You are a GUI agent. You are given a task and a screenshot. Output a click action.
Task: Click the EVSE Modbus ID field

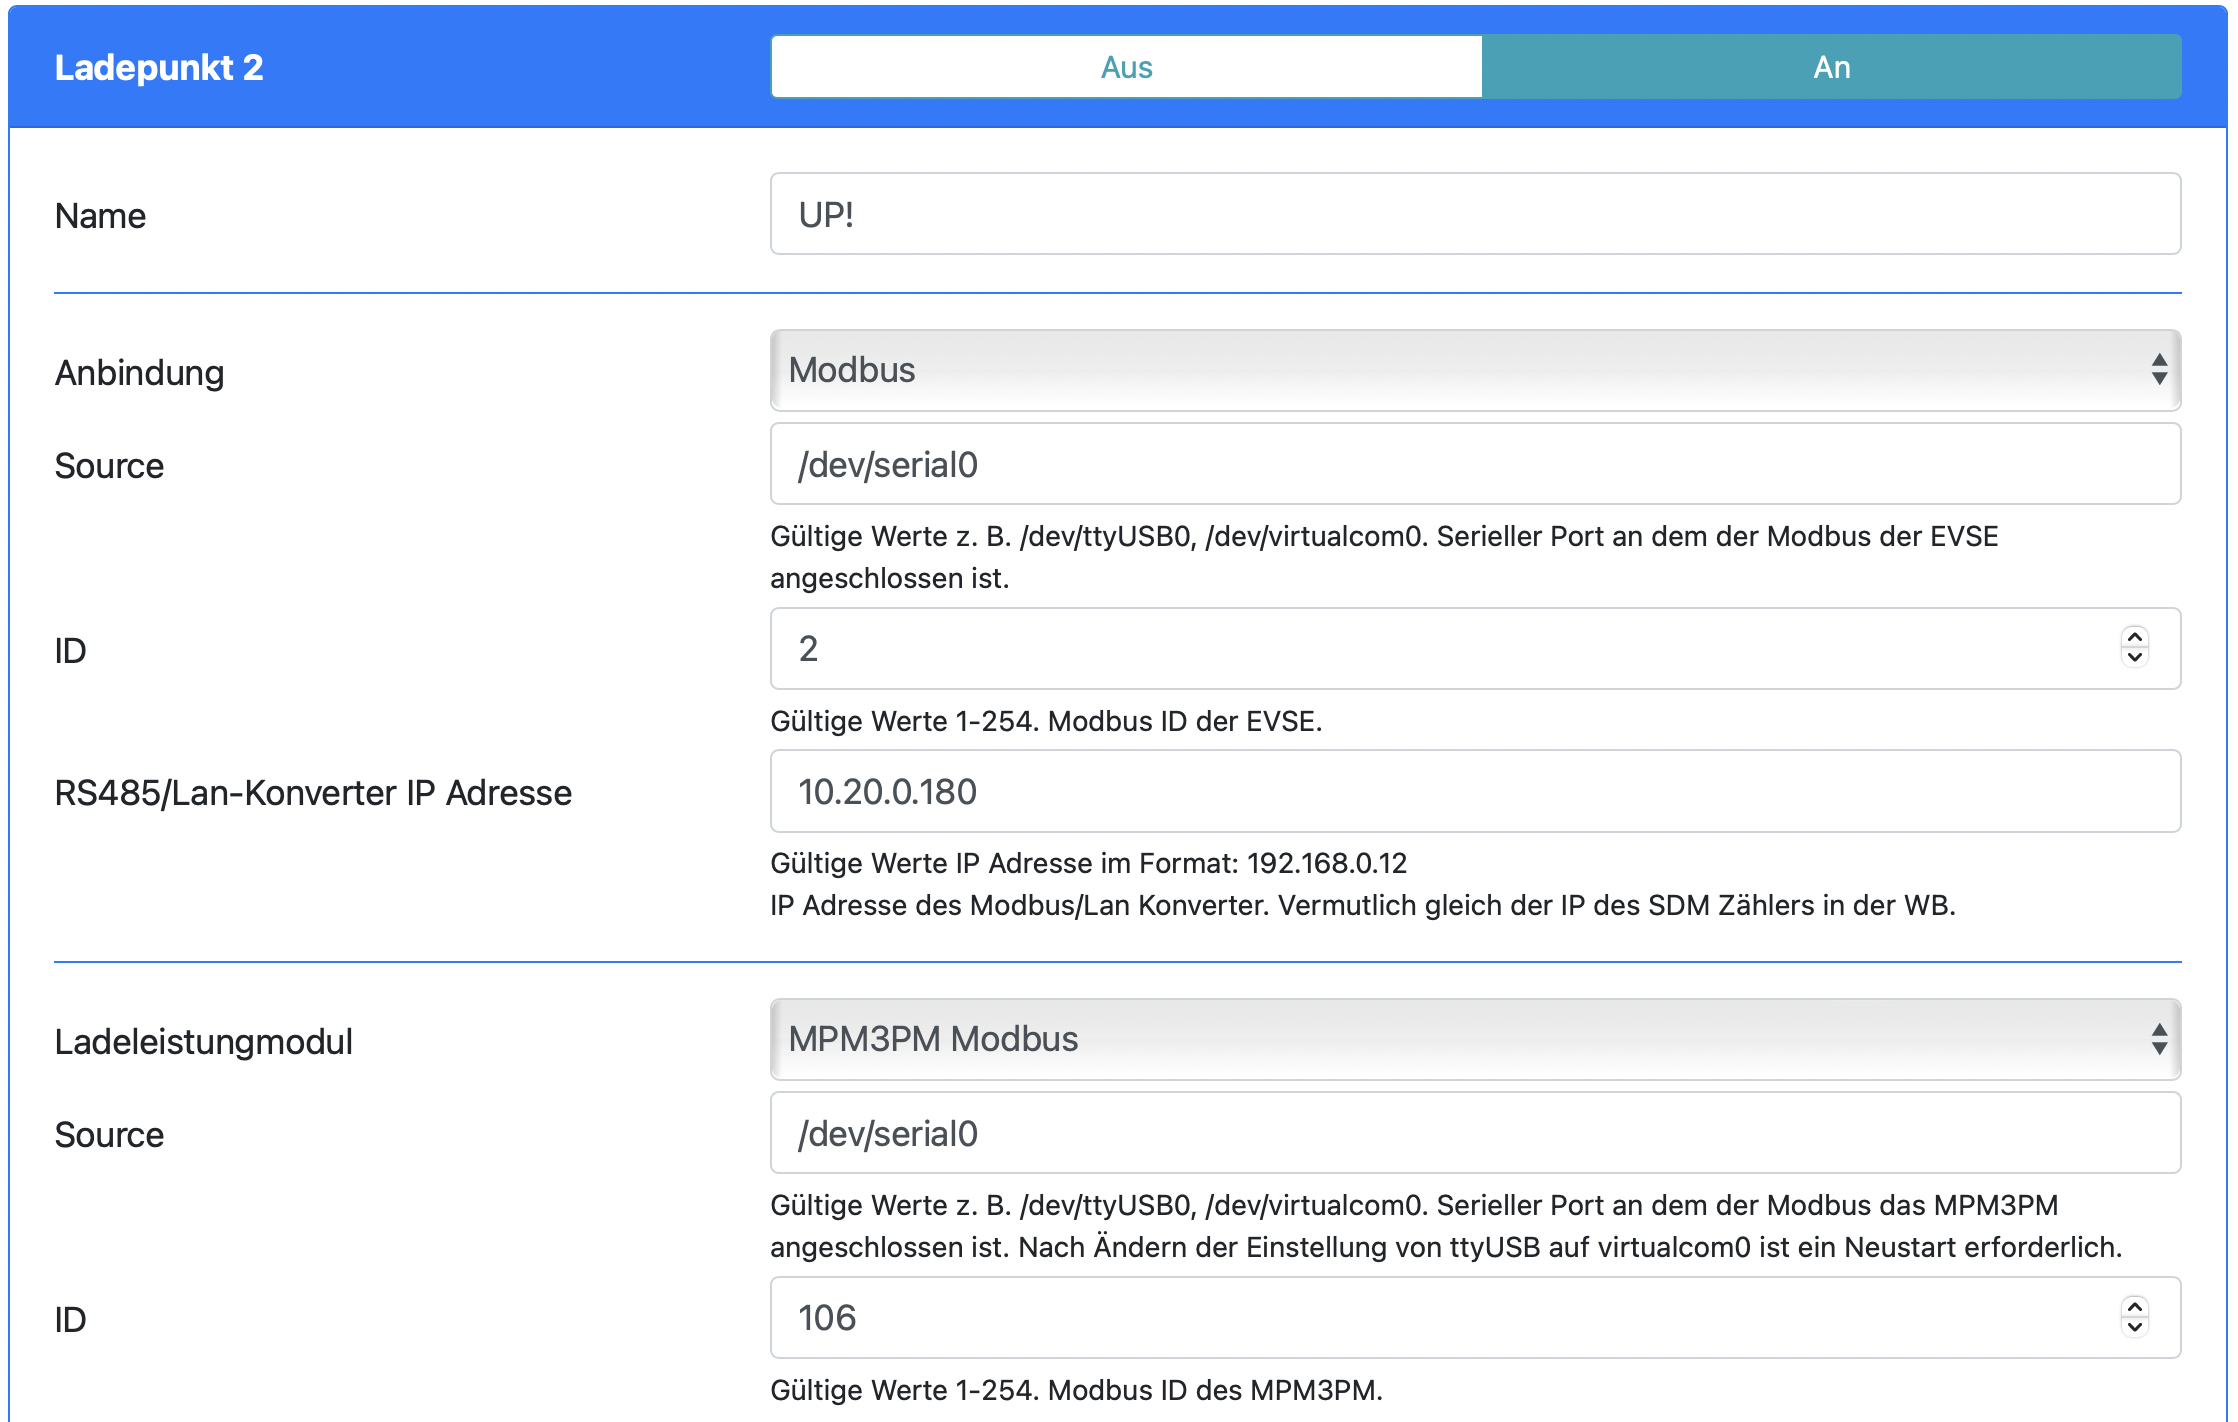tap(1440, 649)
